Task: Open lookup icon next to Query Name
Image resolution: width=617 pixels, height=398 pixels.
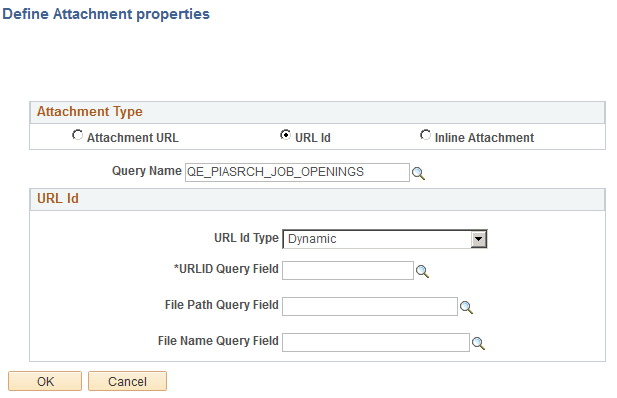Action: pyautogui.click(x=418, y=173)
